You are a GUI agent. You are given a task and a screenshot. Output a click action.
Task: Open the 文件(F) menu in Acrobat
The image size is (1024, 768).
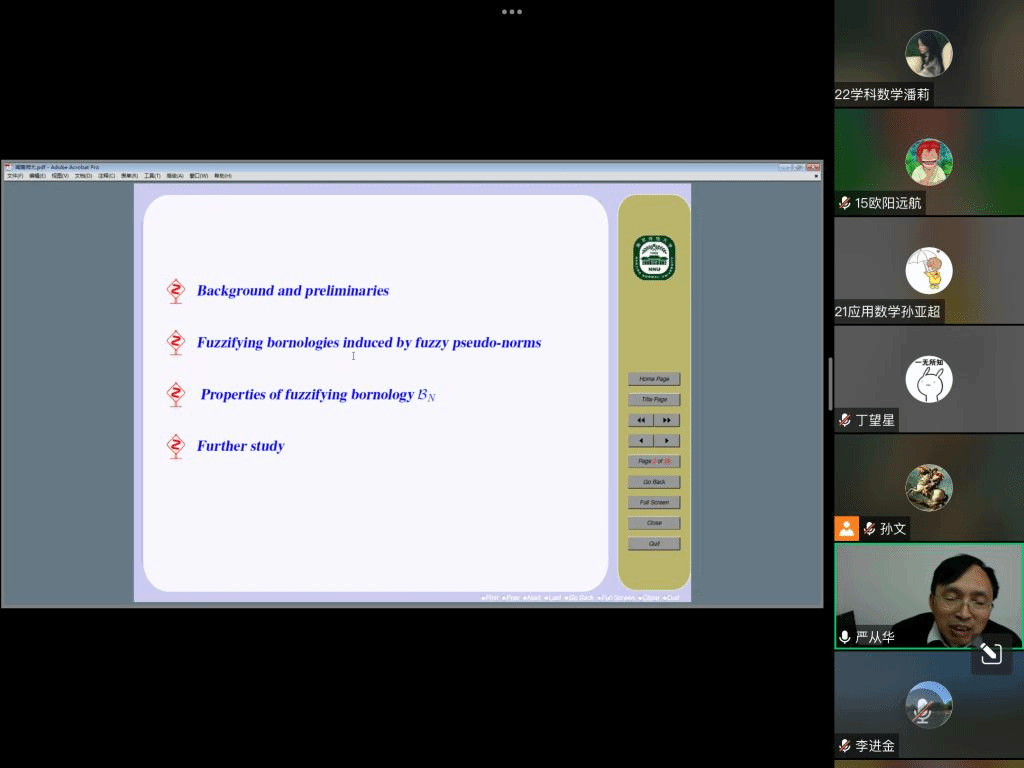pyautogui.click(x=14, y=176)
